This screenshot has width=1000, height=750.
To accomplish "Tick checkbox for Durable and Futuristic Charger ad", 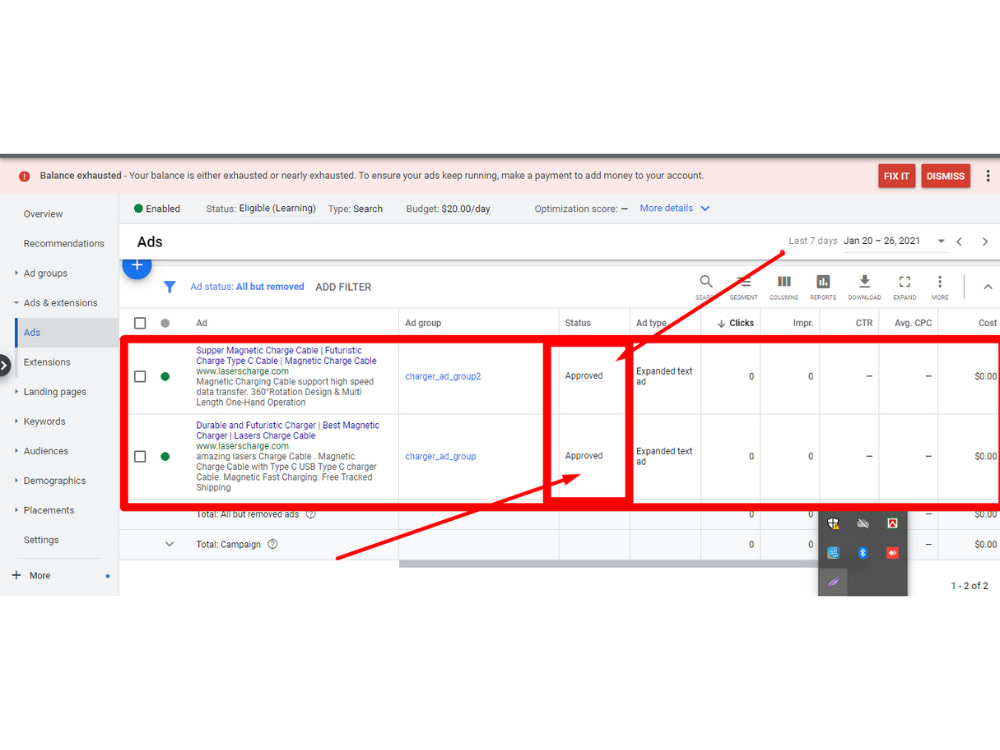I will [140, 457].
